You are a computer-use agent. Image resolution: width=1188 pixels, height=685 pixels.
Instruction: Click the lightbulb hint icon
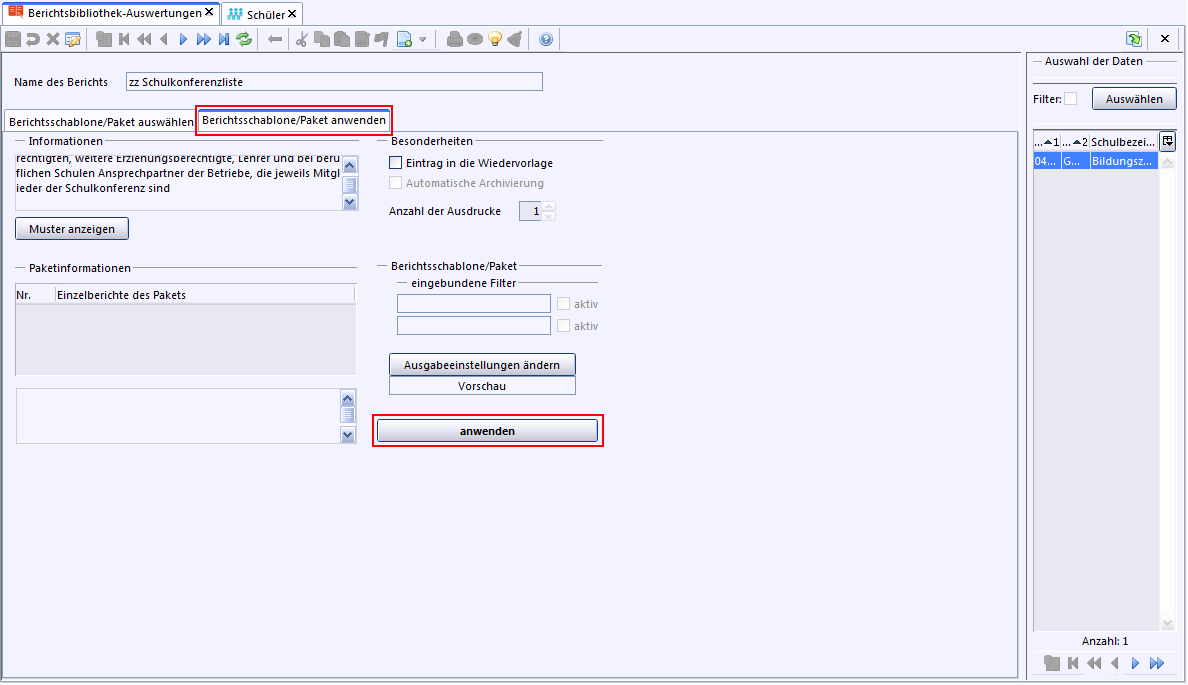494,40
